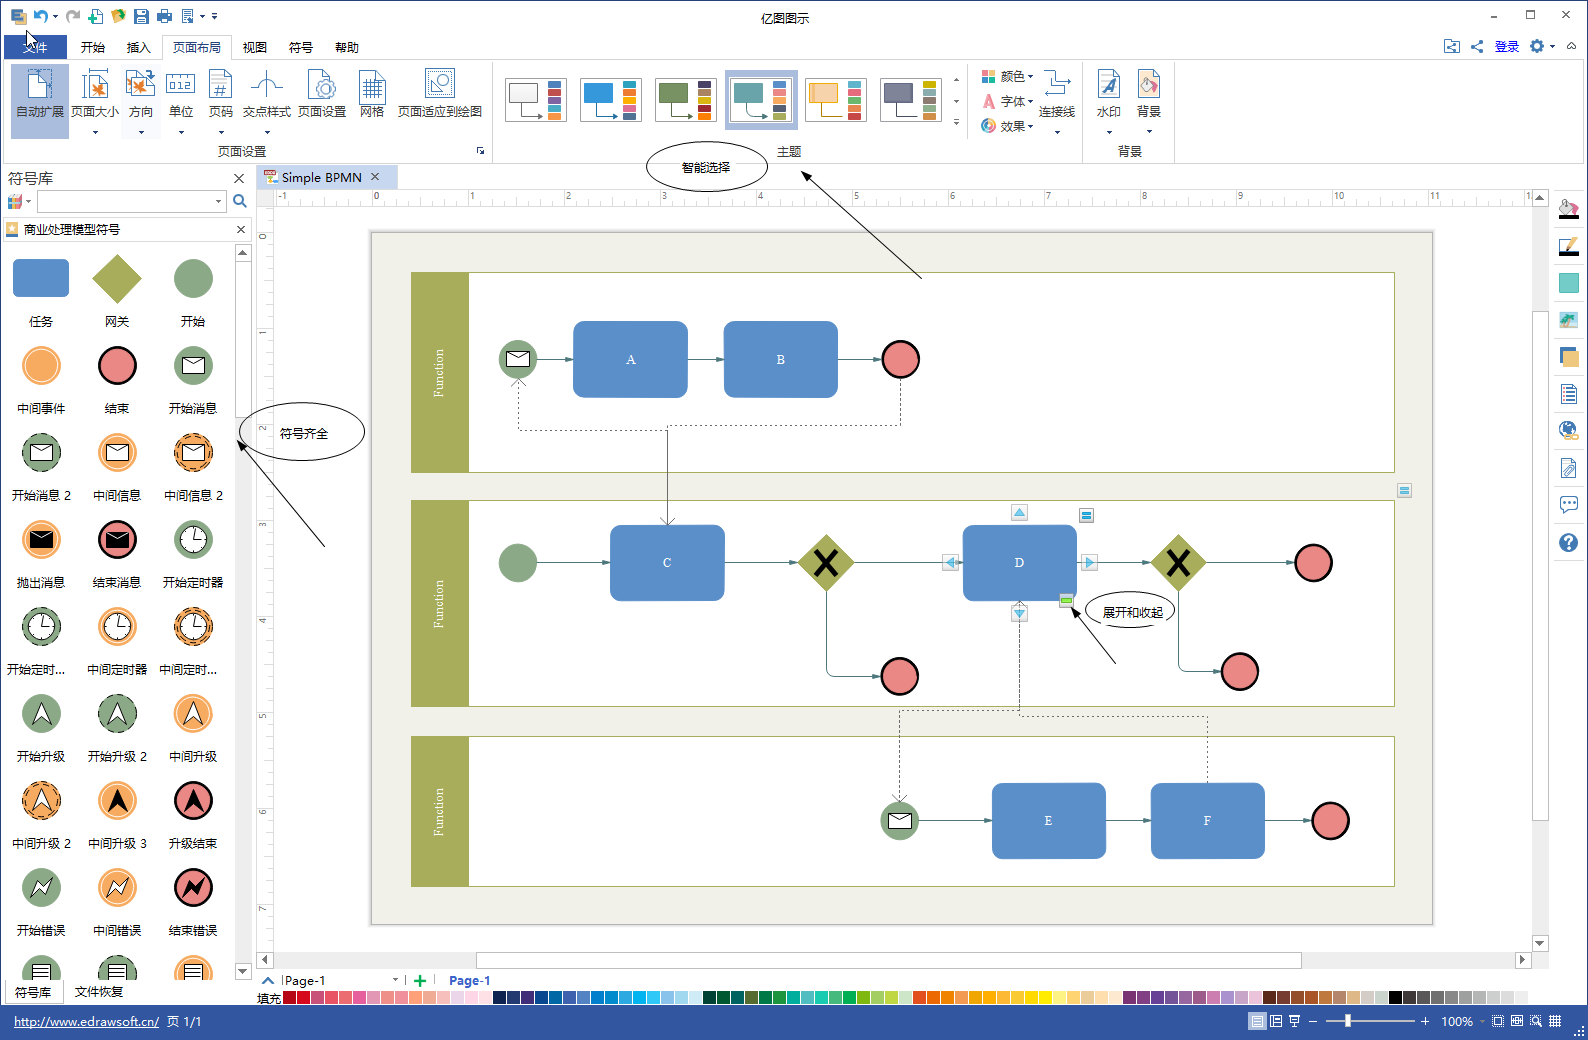Open the Color (颜色) theme dropdown

(x=1007, y=76)
